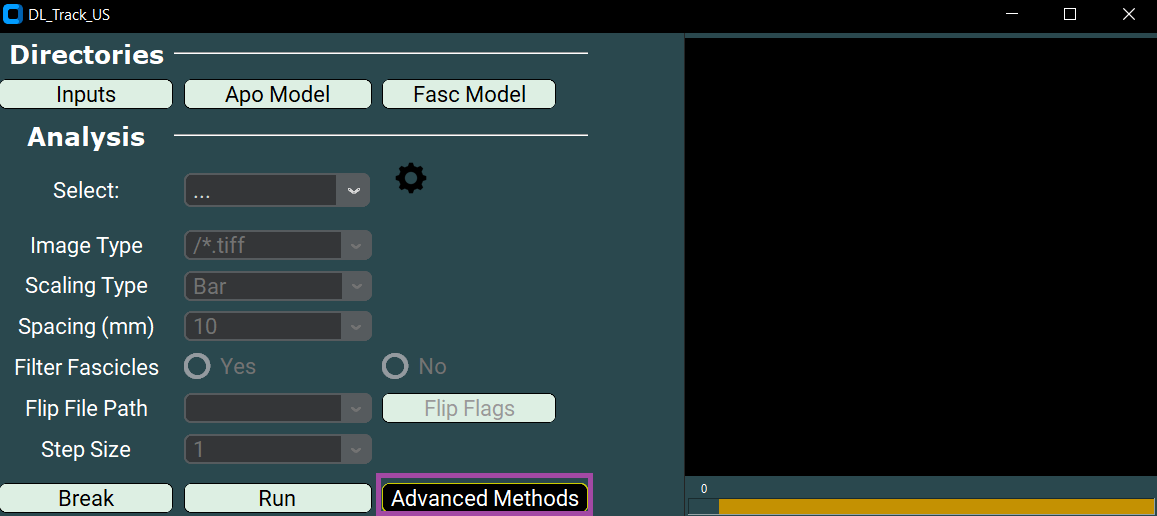This screenshot has height=516, width=1157.
Task: Click the Spacing (mm) label
Action: tap(86, 326)
